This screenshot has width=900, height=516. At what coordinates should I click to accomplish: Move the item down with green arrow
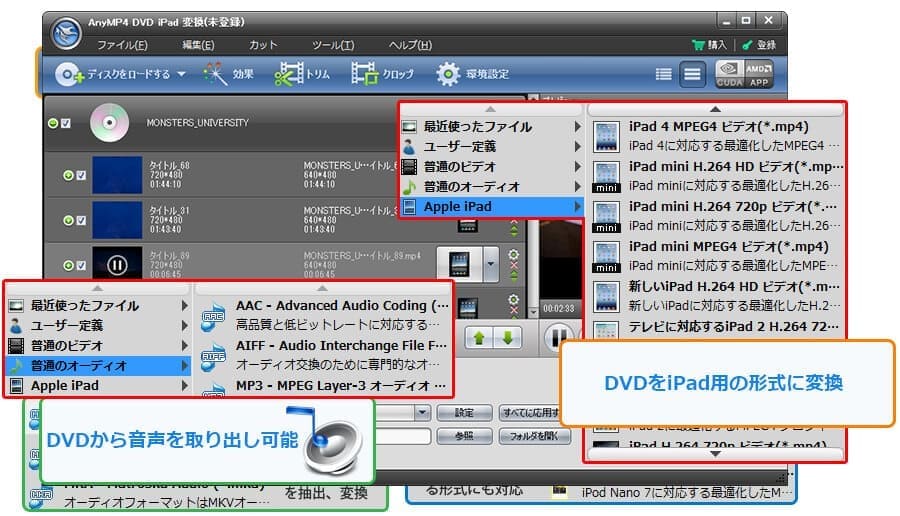coord(507,338)
